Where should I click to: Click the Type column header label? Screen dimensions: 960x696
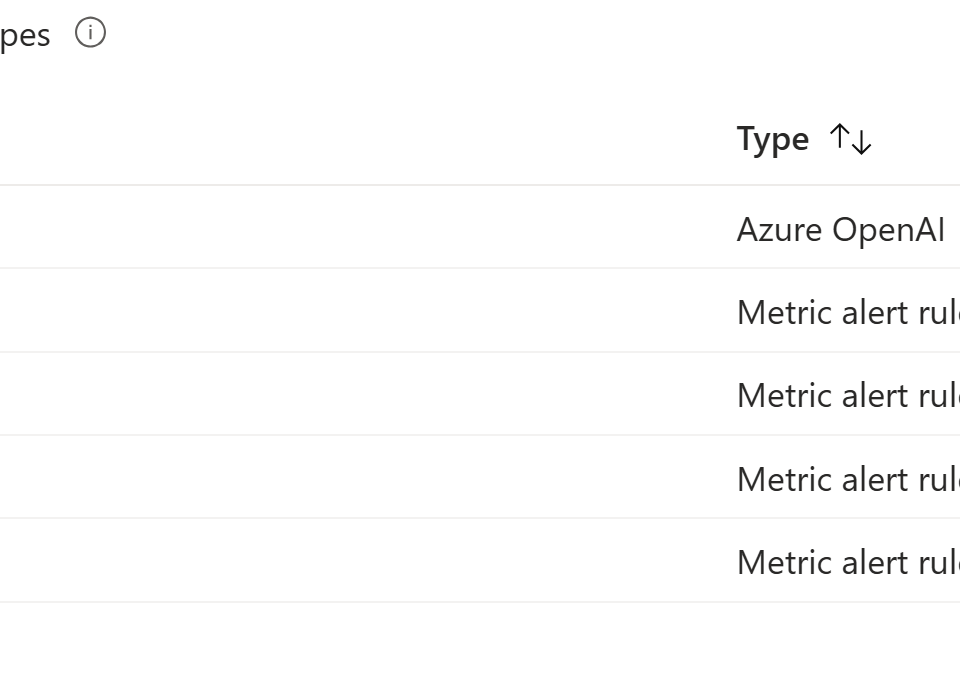(773, 140)
